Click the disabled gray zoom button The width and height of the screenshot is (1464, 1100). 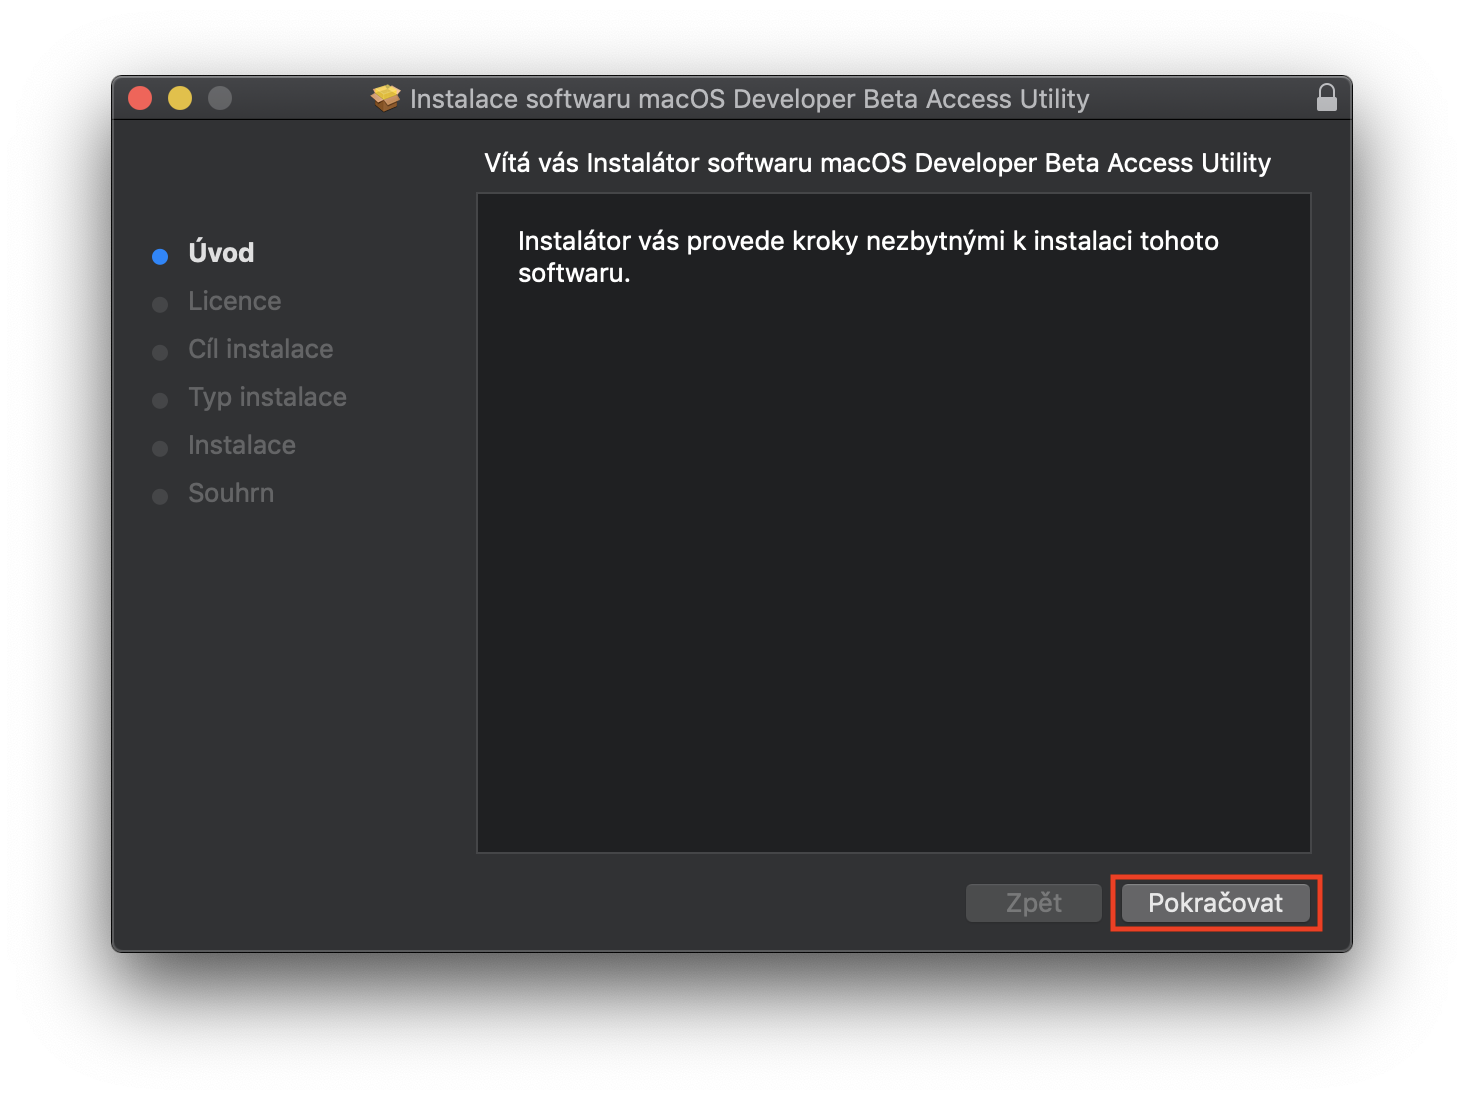pyautogui.click(x=220, y=98)
